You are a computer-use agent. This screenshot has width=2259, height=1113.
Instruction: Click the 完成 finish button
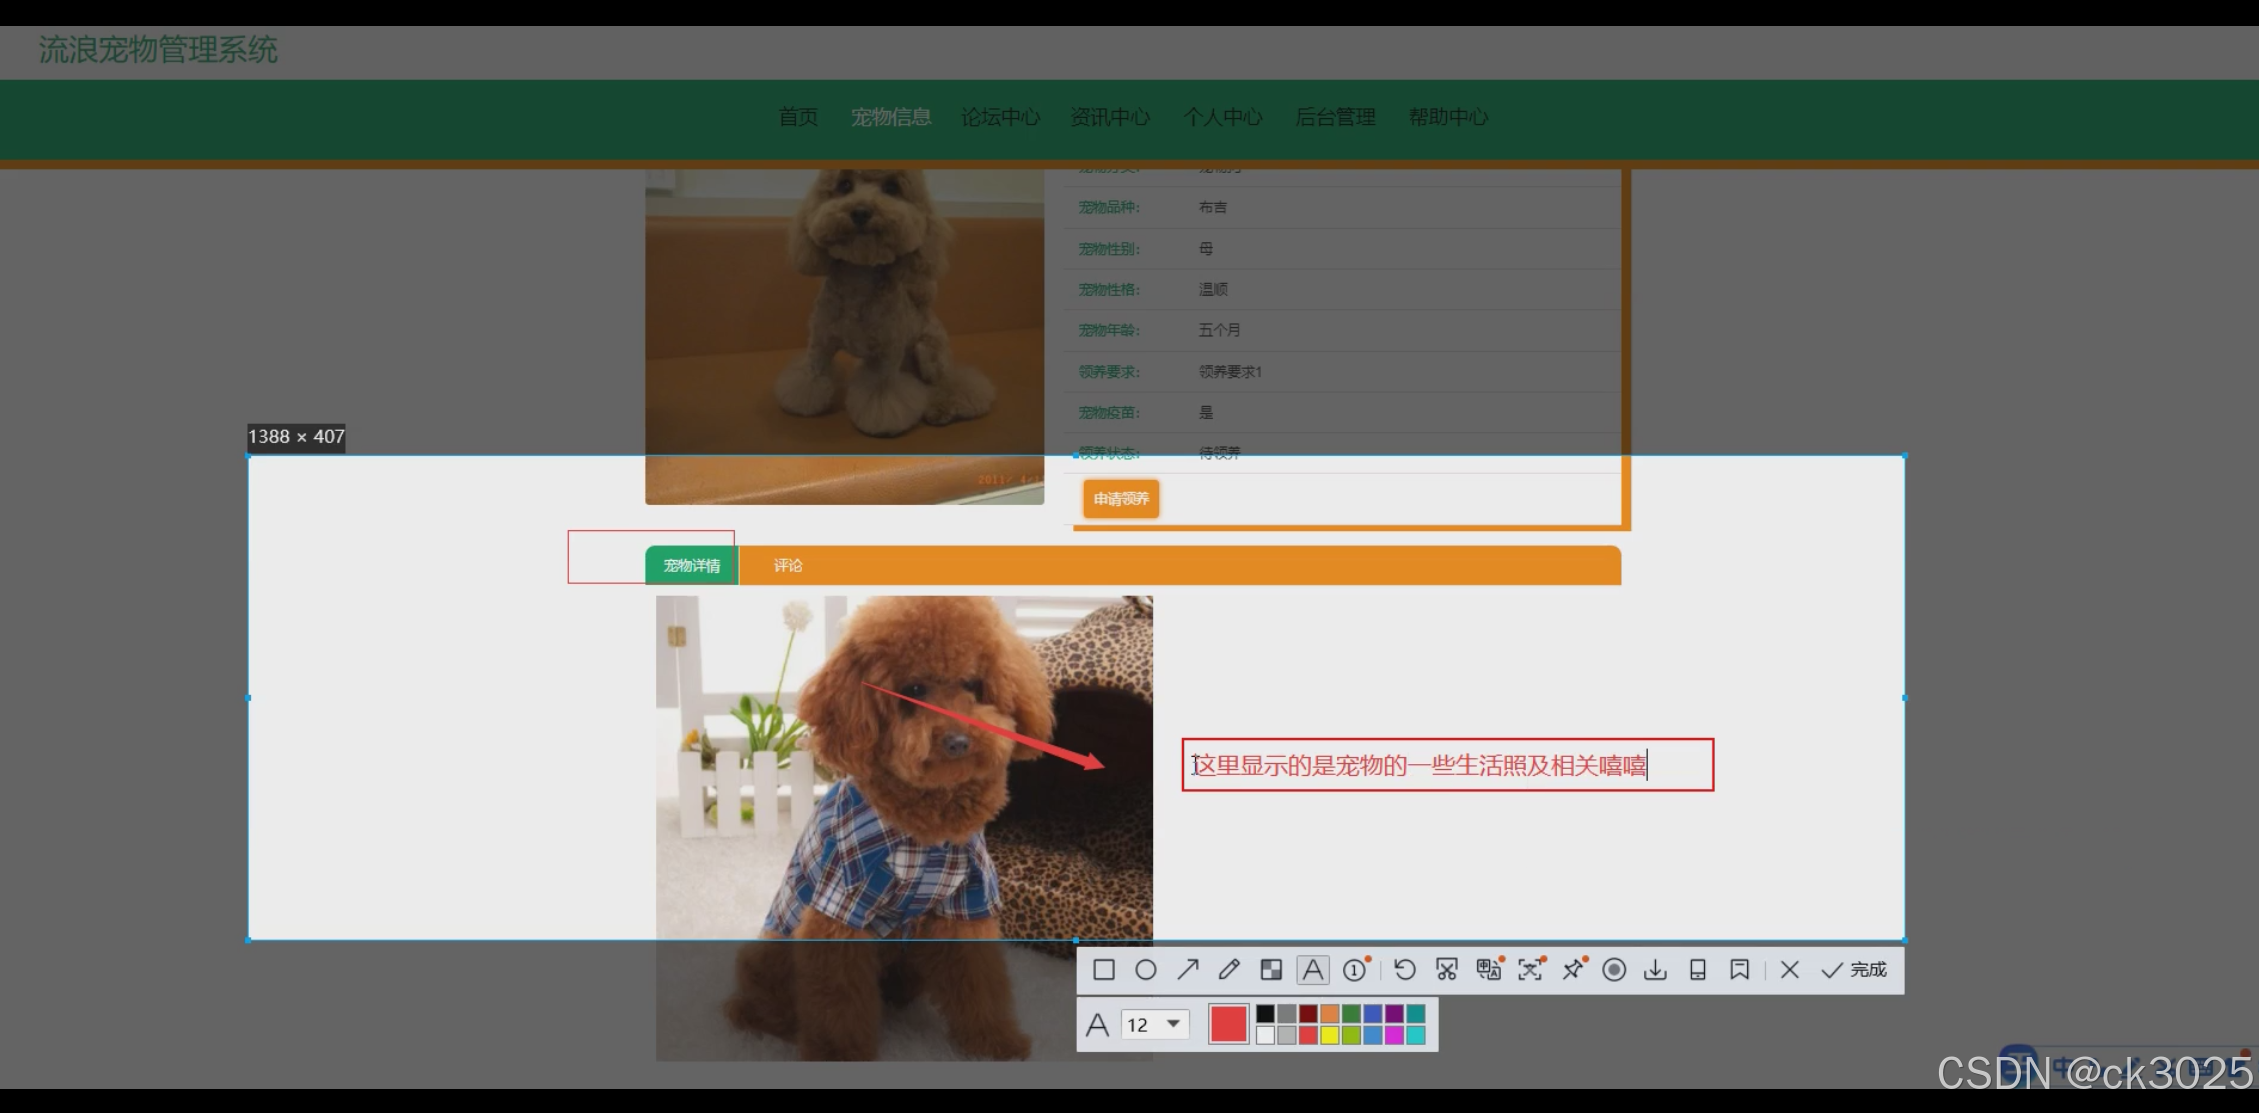(1854, 970)
